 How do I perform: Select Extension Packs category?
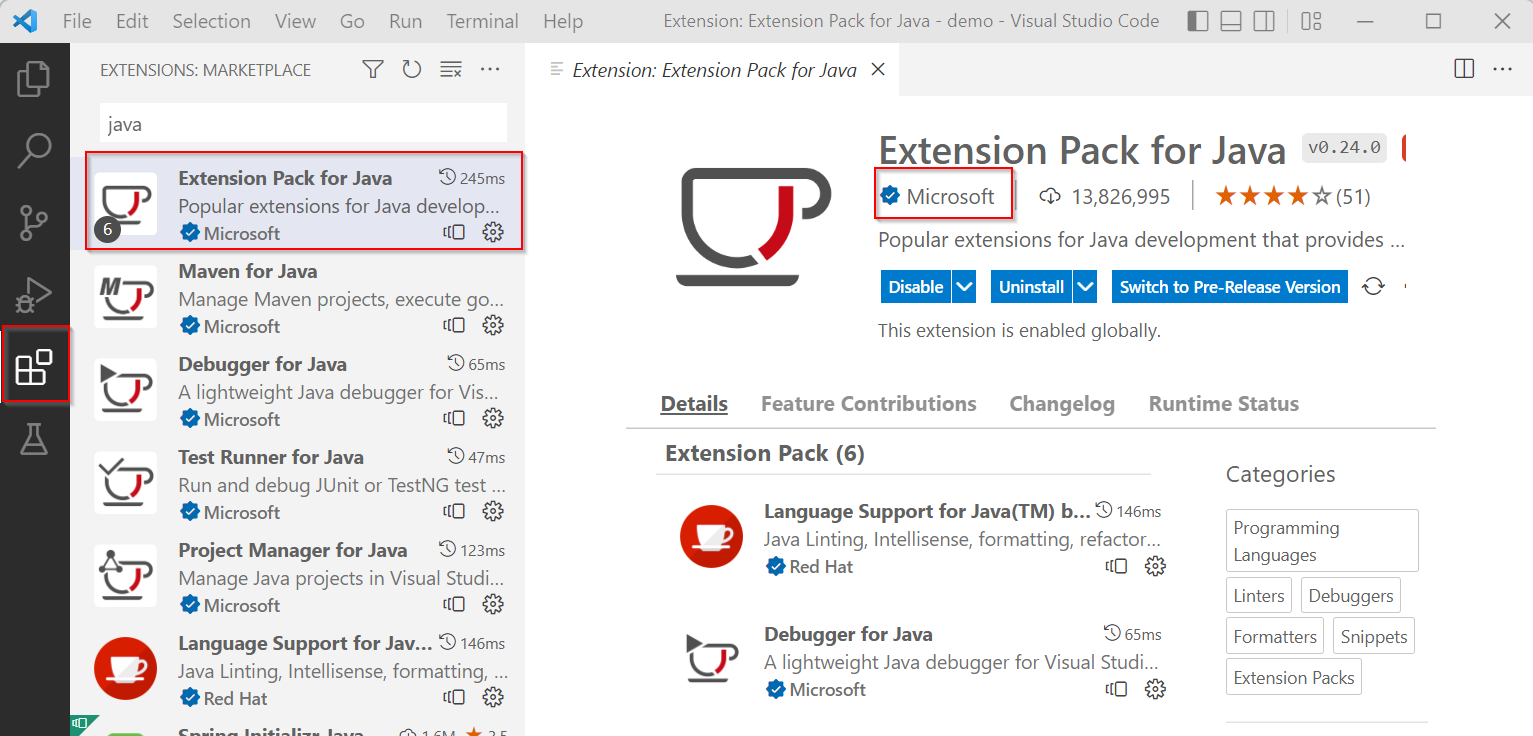(1294, 678)
